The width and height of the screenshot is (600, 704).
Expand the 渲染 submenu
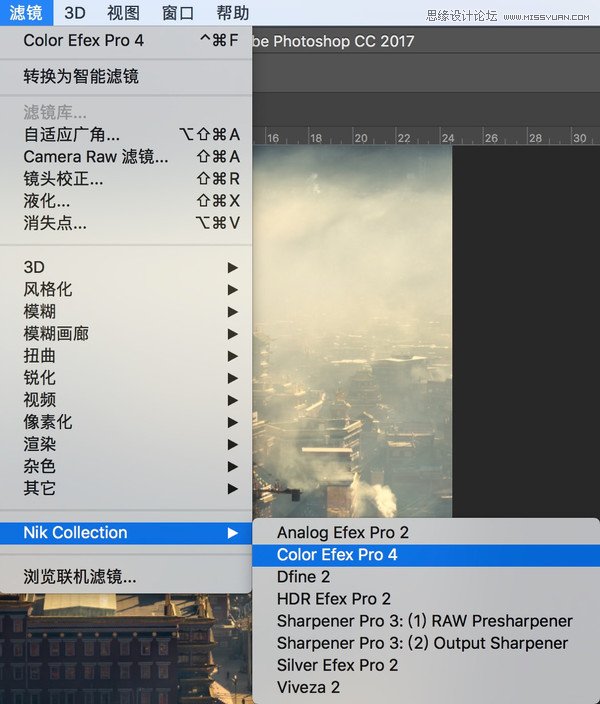click(x=126, y=444)
